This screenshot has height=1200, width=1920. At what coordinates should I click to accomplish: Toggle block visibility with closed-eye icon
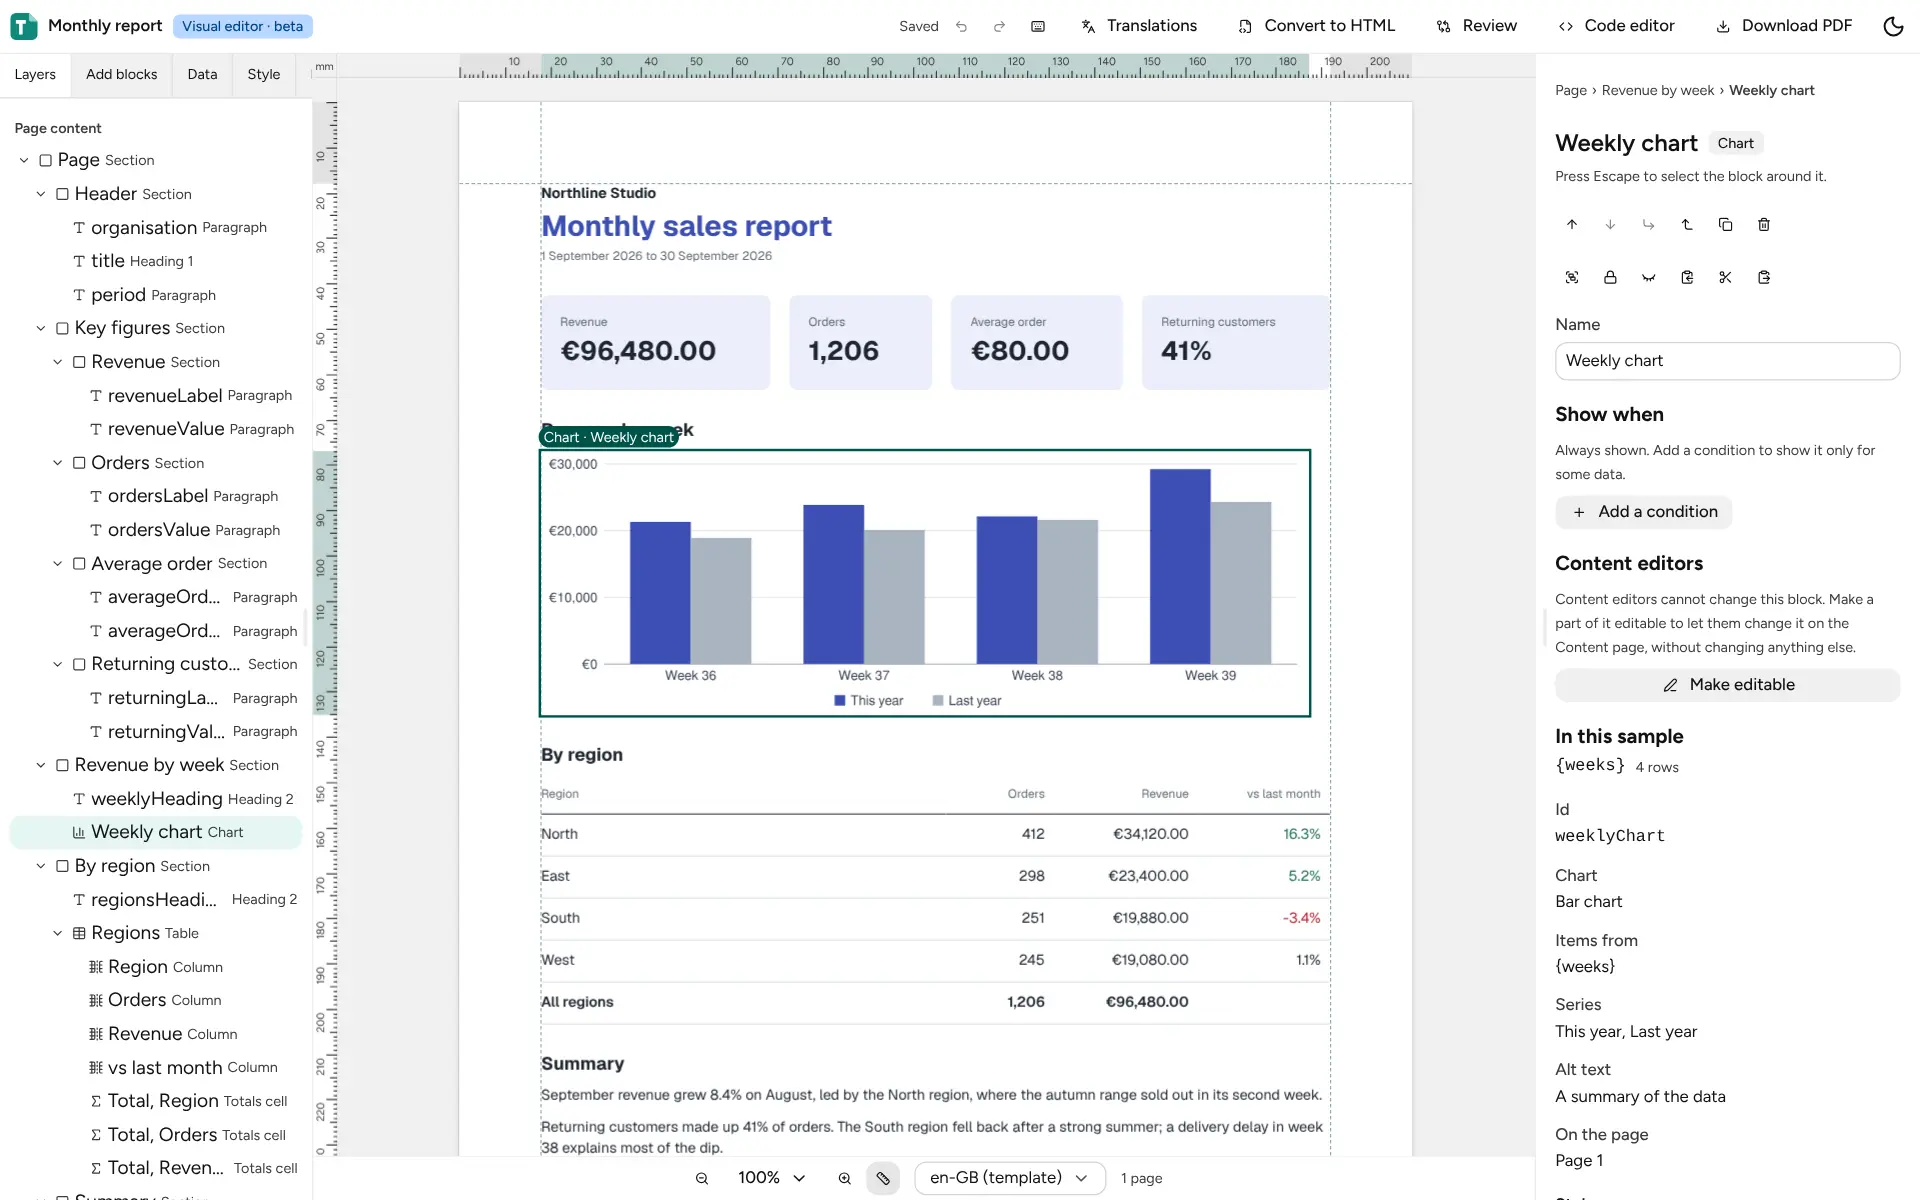tap(1649, 278)
